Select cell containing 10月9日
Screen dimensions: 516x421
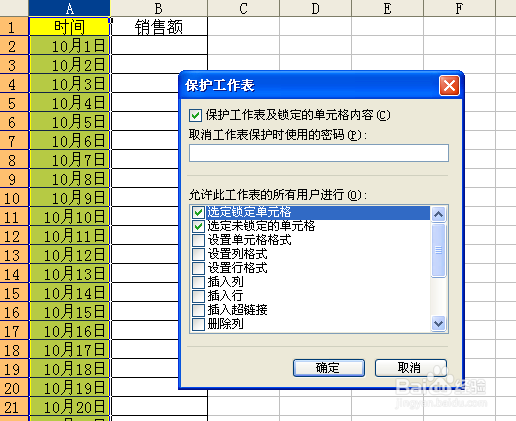[x=69, y=198]
